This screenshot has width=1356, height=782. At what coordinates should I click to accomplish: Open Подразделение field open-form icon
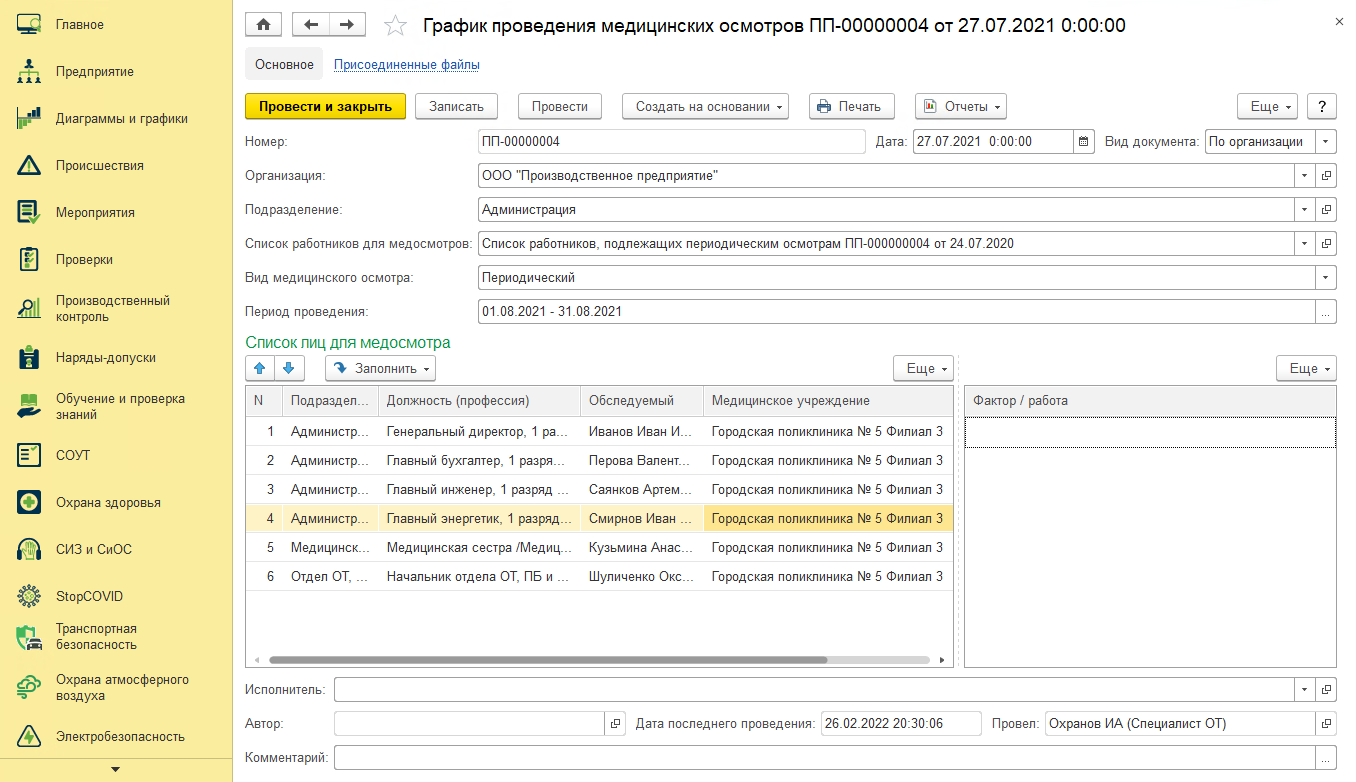coord(1327,210)
